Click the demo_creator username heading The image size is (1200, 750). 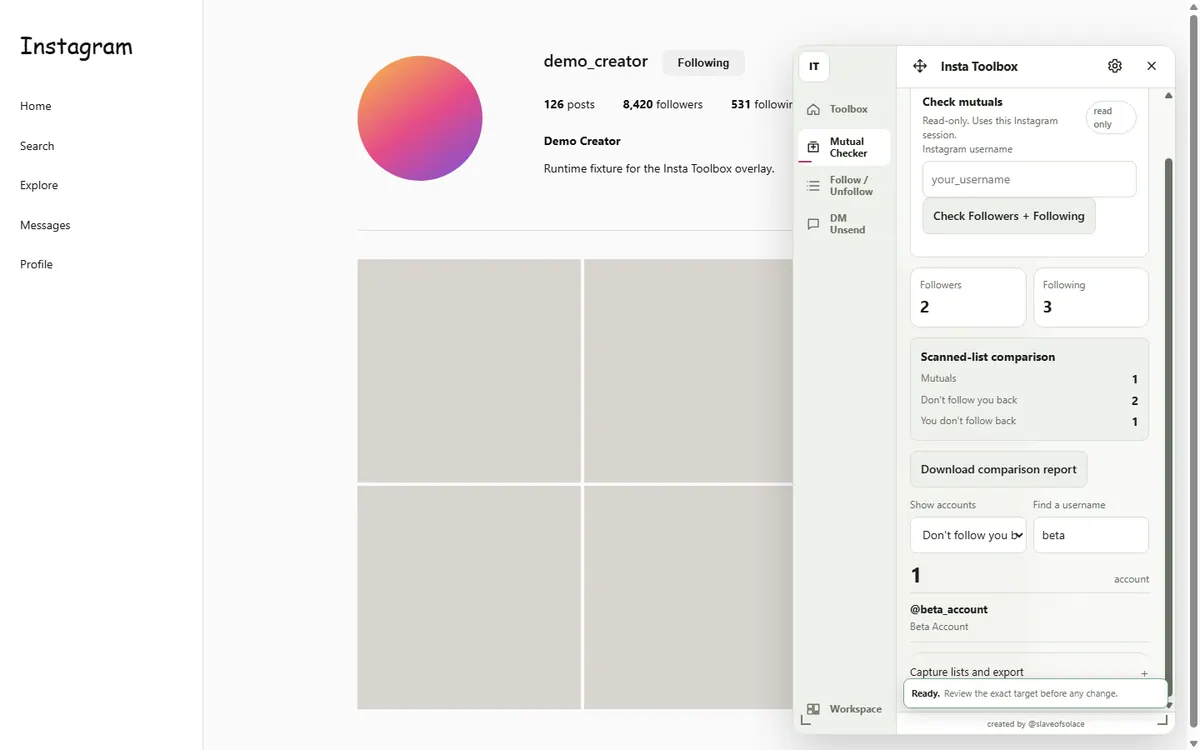click(x=596, y=61)
